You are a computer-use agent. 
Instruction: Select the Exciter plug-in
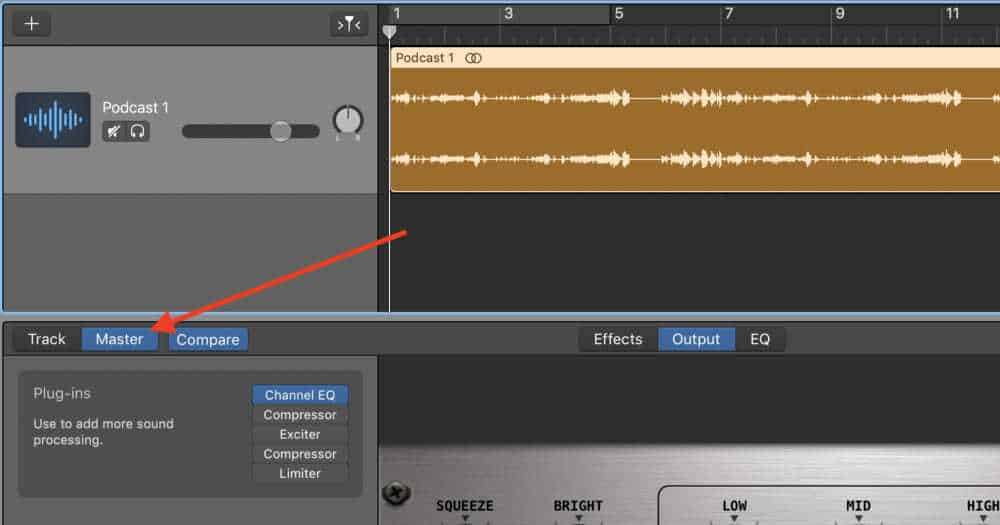(x=300, y=434)
